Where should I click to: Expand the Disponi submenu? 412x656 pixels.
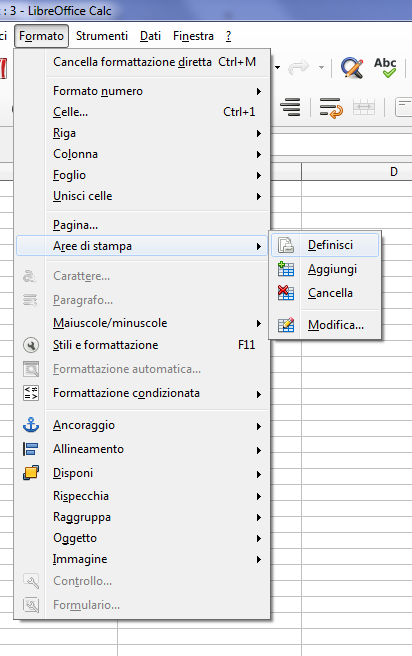click(142, 473)
